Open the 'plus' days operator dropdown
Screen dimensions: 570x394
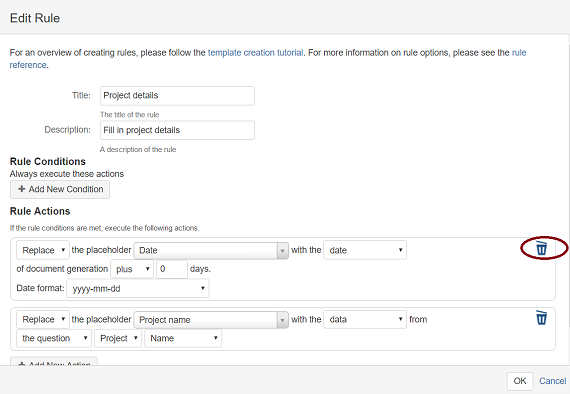132,269
